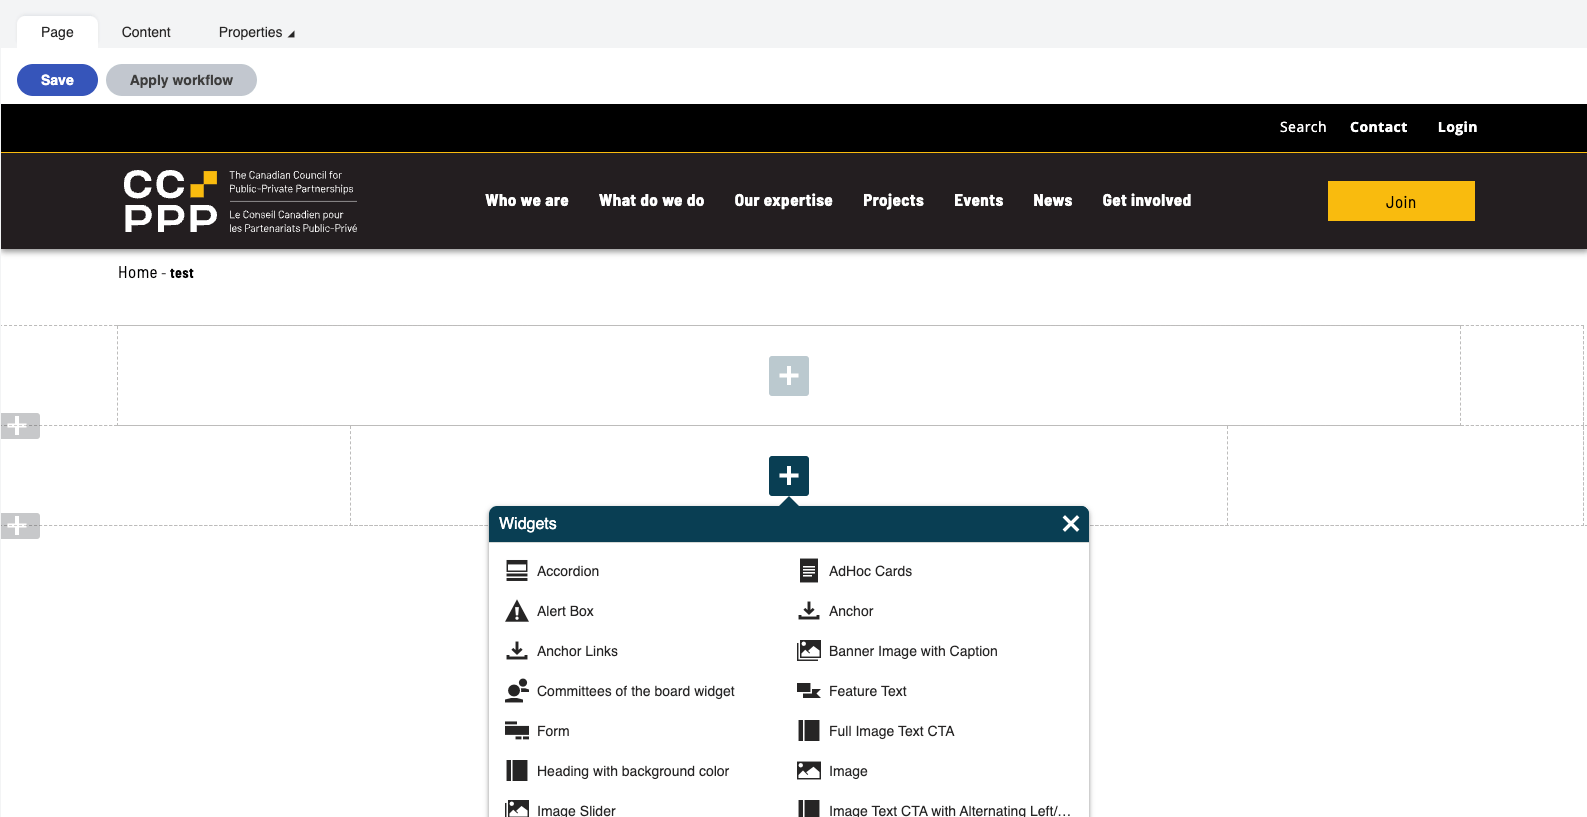Click the dark blue plus widget button
The height and width of the screenshot is (817, 1587).
coord(788,476)
